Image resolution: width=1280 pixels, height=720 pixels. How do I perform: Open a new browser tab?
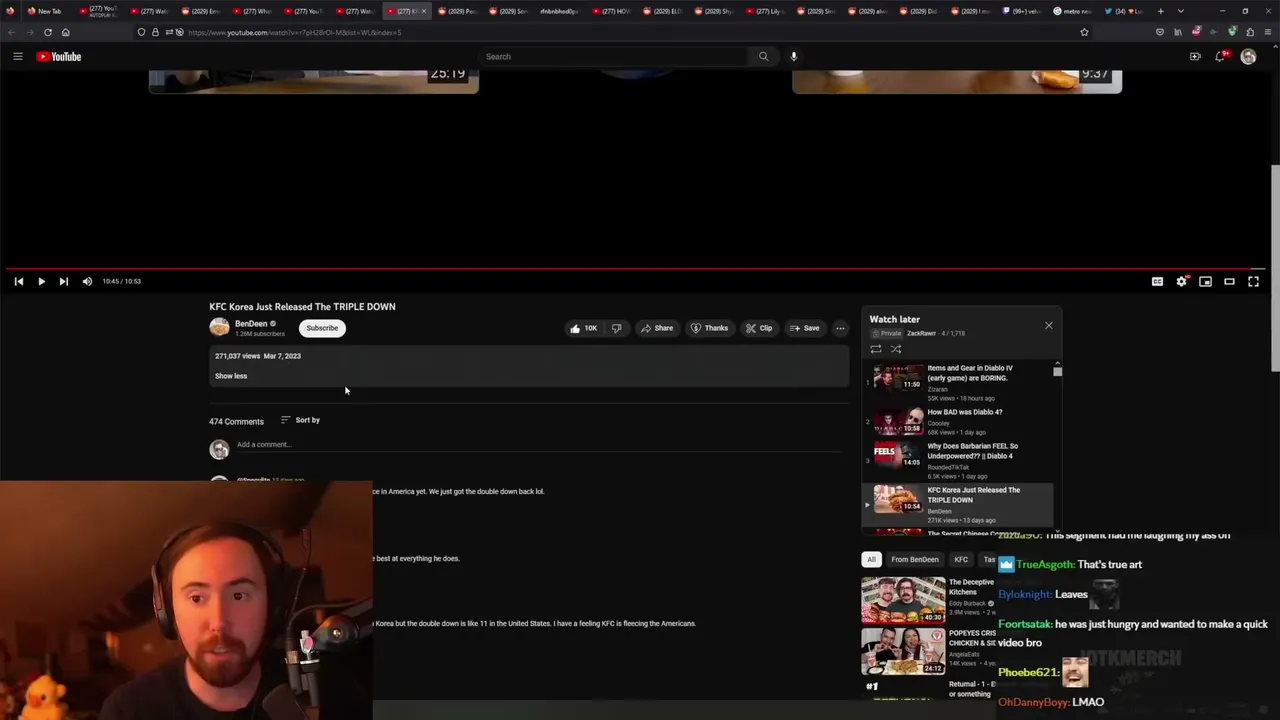tap(1160, 11)
